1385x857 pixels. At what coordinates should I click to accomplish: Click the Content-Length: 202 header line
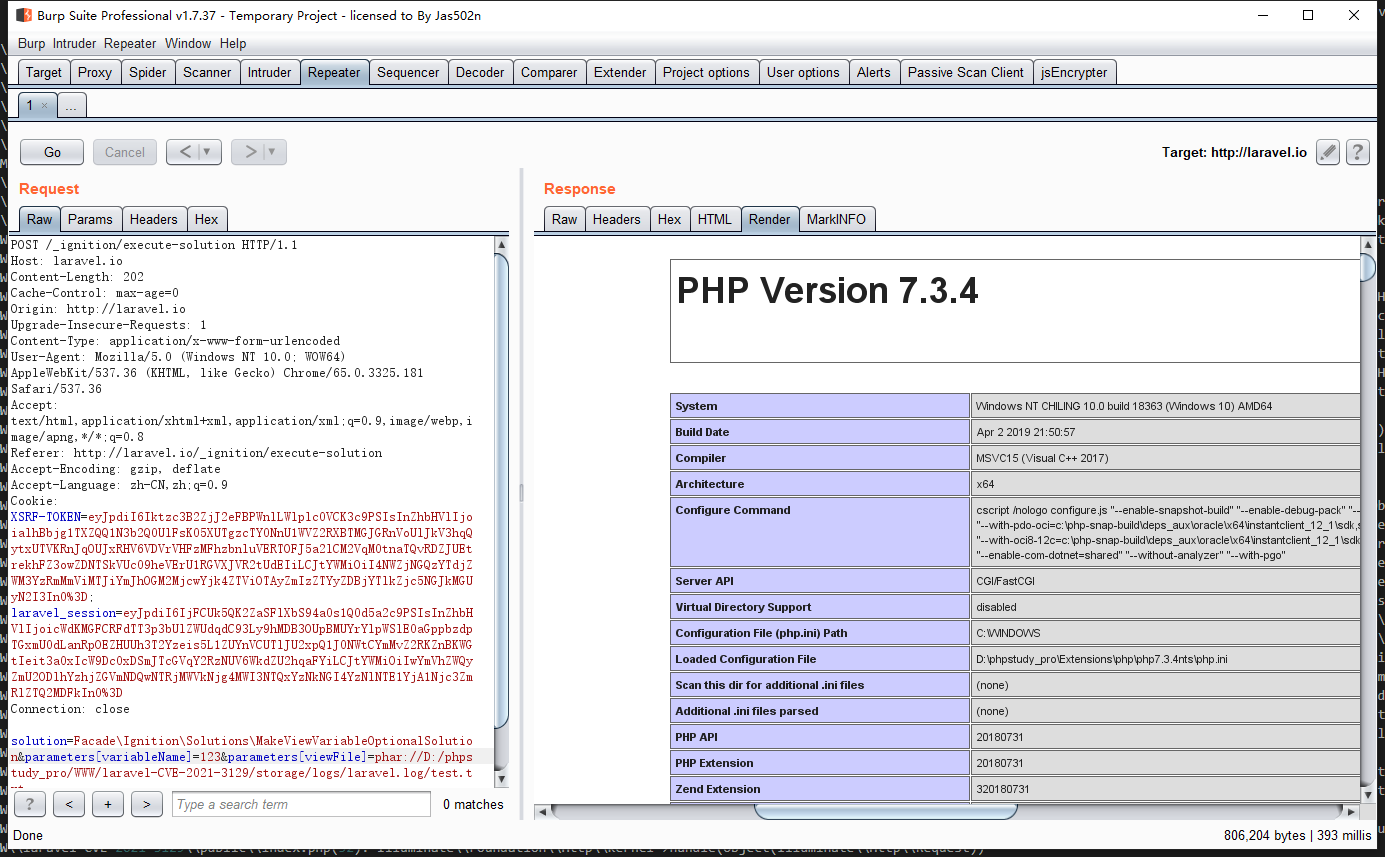77,277
